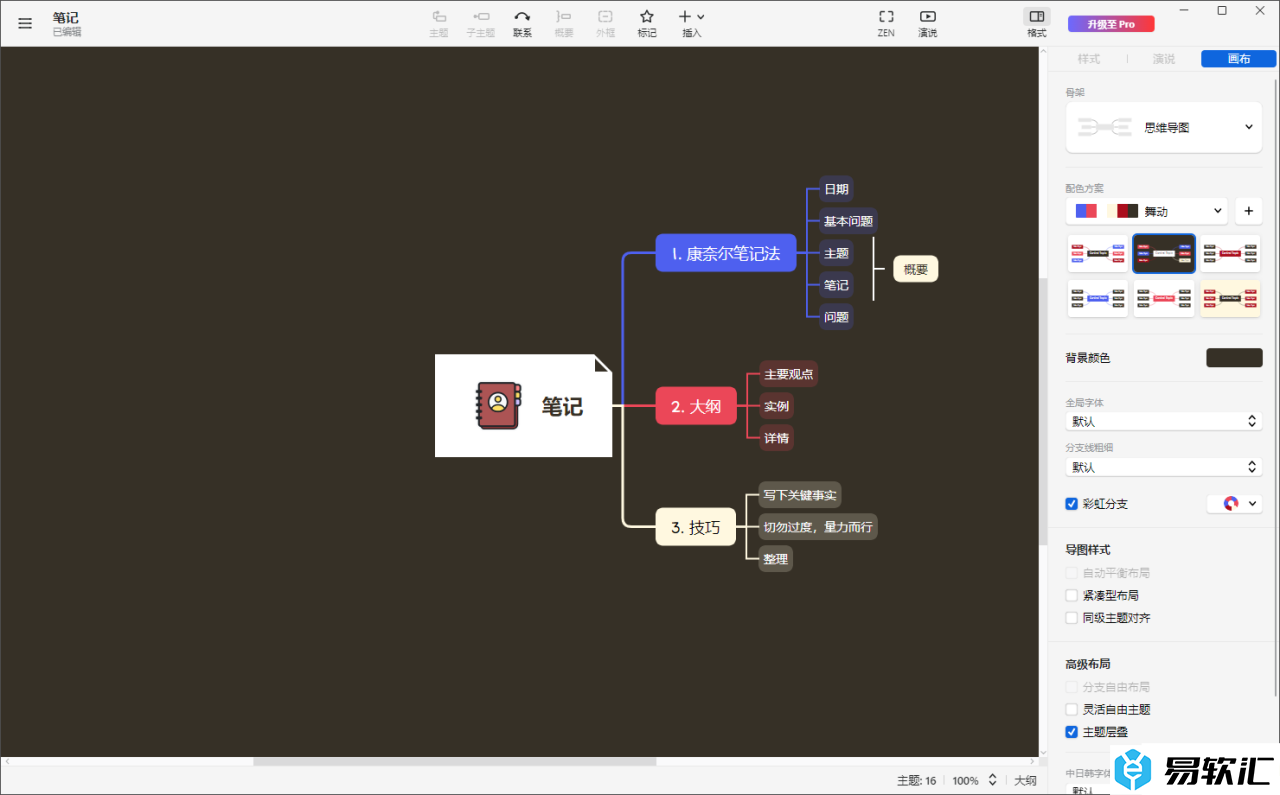Toggle the 格式 format panel
The width and height of the screenshot is (1280, 795).
[x=1037, y=23]
